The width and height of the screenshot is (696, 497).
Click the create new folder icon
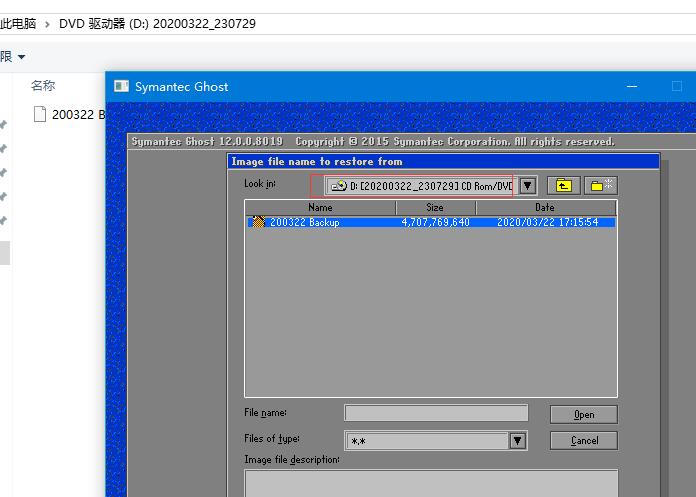tap(601, 185)
